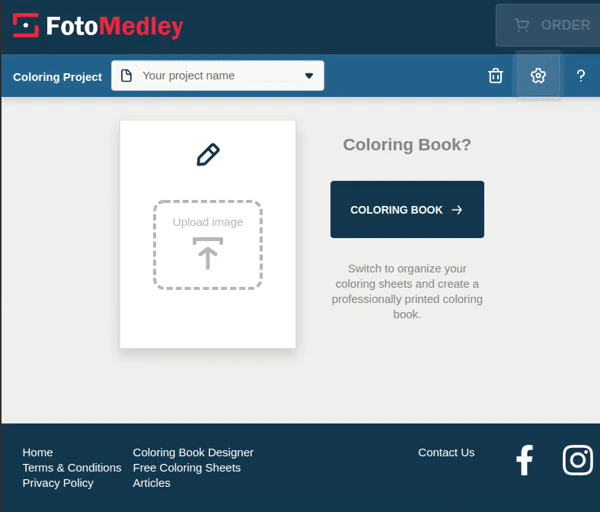Expand the project name dropdown arrow
600x512 pixels.
coord(309,76)
